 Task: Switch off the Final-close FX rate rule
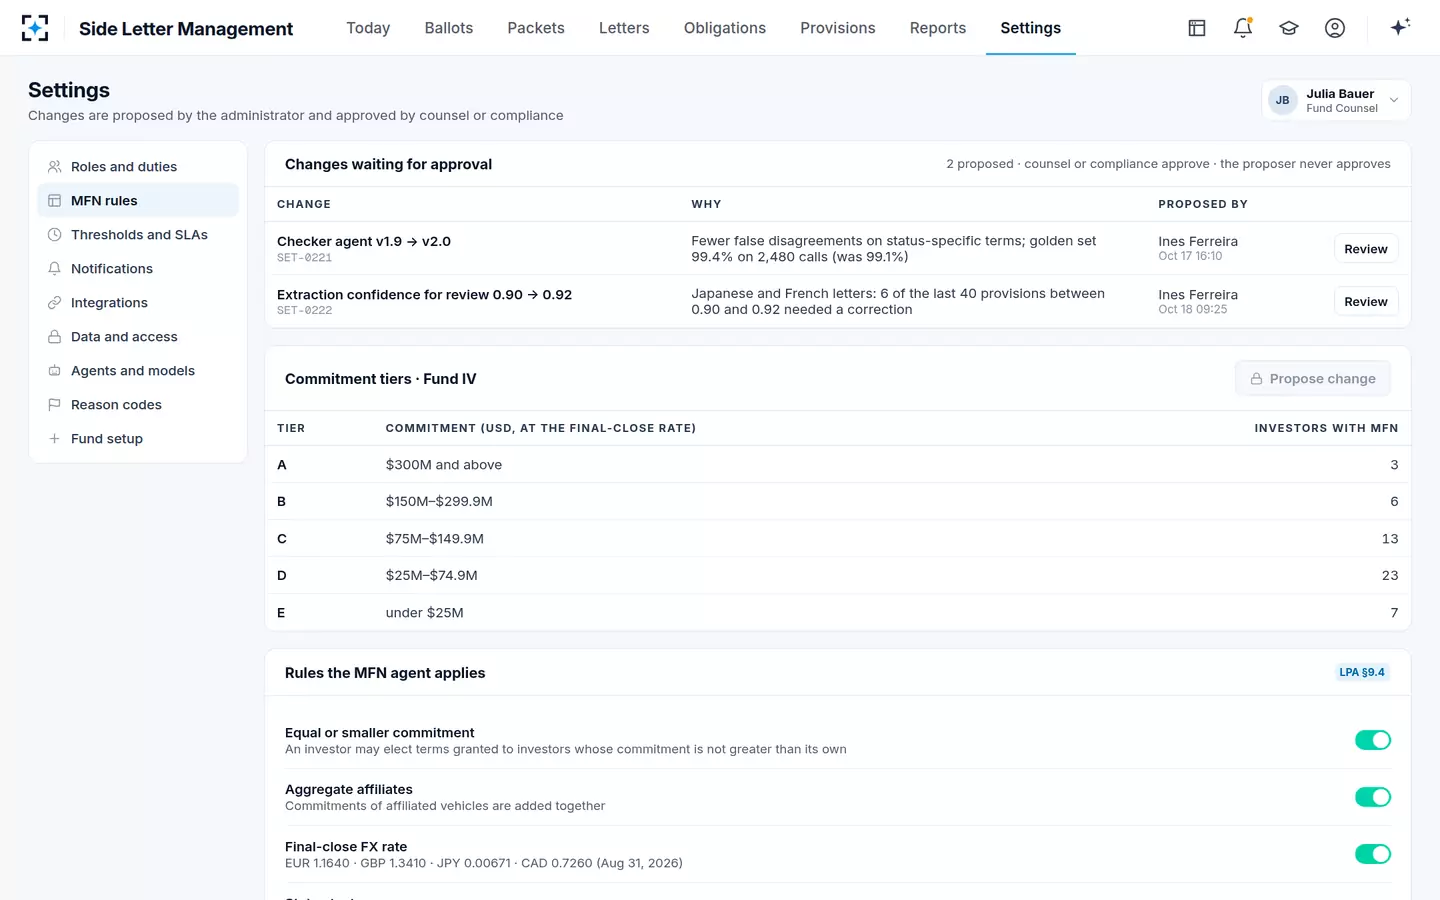[1373, 854]
